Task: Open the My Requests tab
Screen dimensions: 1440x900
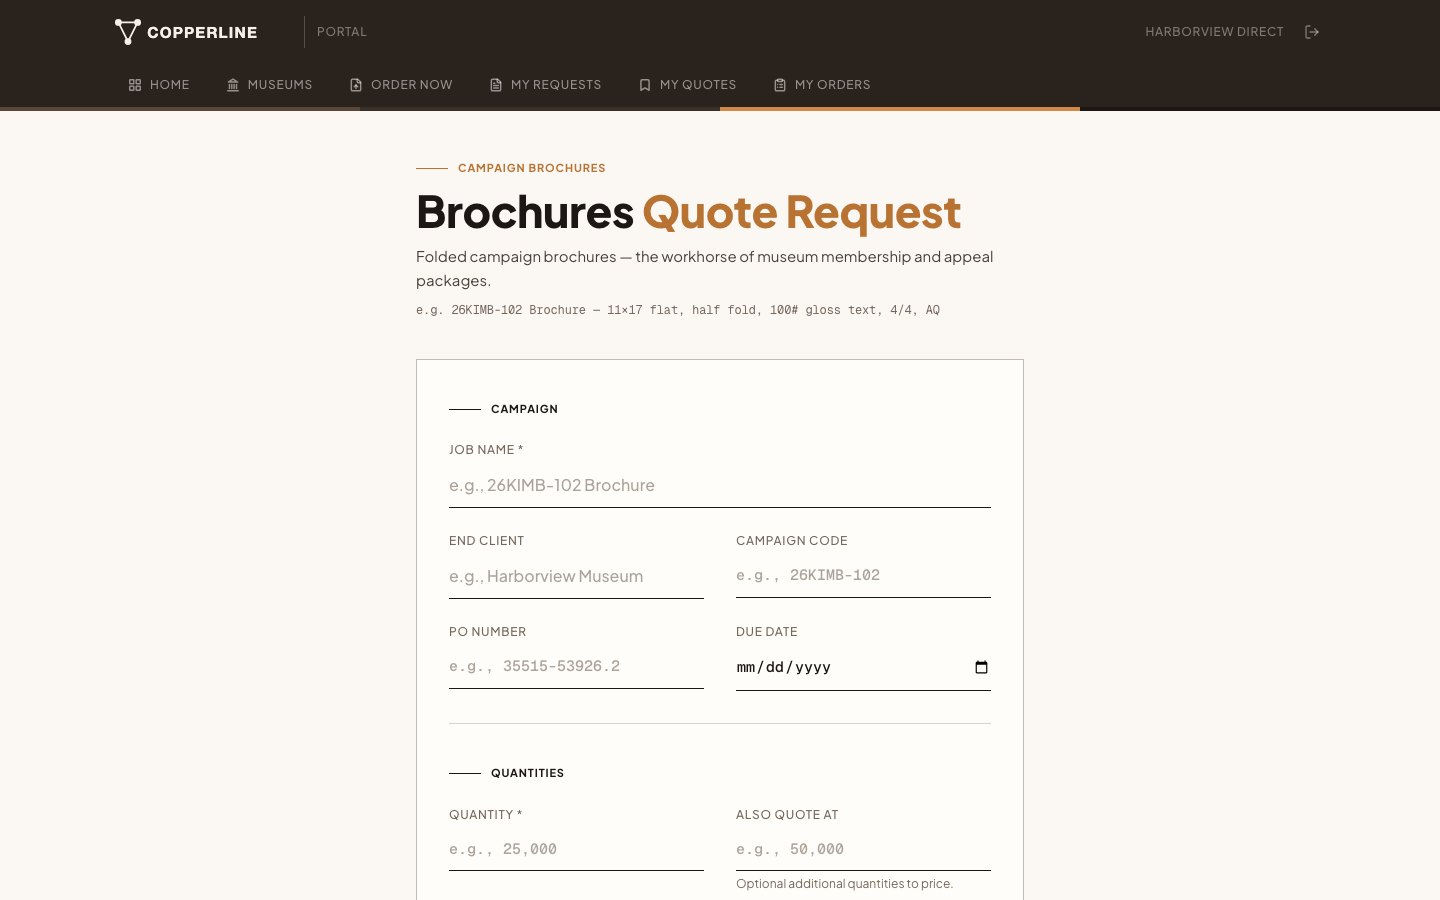Action: click(x=546, y=85)
